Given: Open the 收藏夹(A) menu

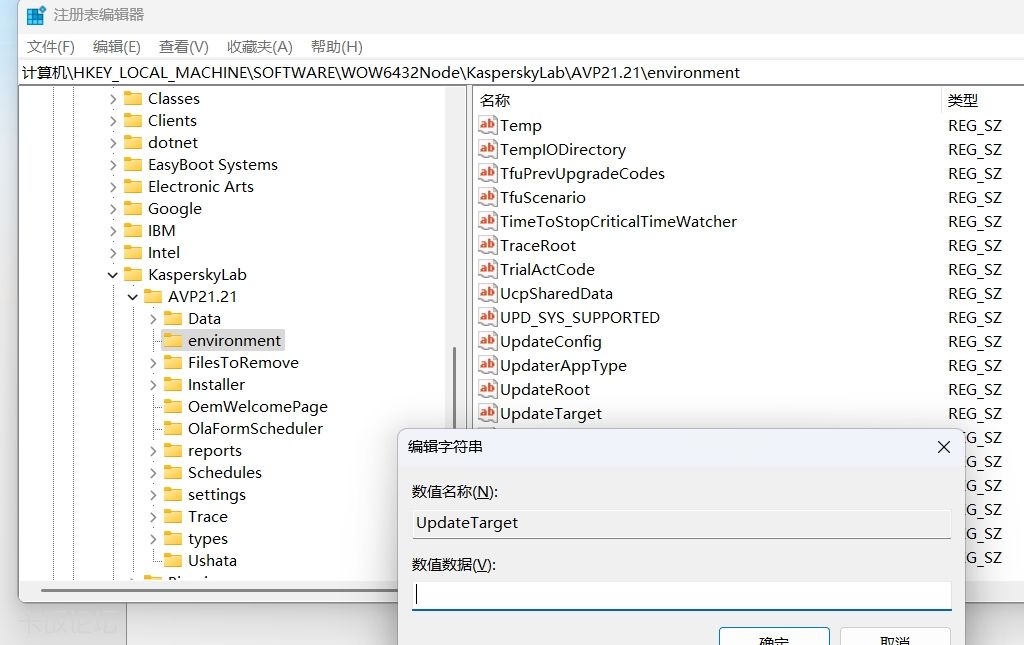Looking at the screenshot, I should pos(260,47).
